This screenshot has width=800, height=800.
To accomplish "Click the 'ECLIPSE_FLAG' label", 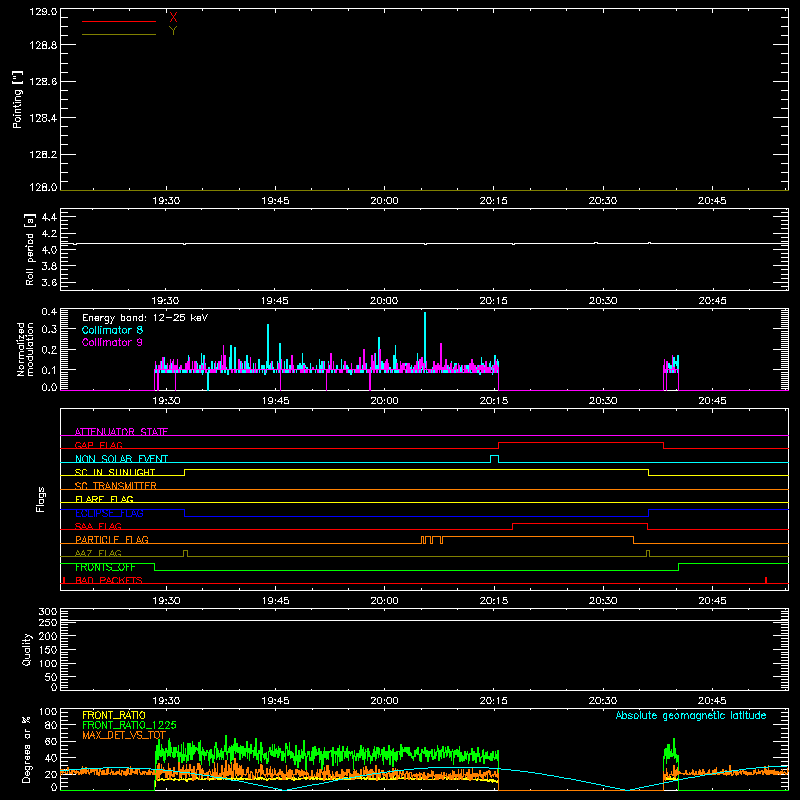I will point(109,513).
